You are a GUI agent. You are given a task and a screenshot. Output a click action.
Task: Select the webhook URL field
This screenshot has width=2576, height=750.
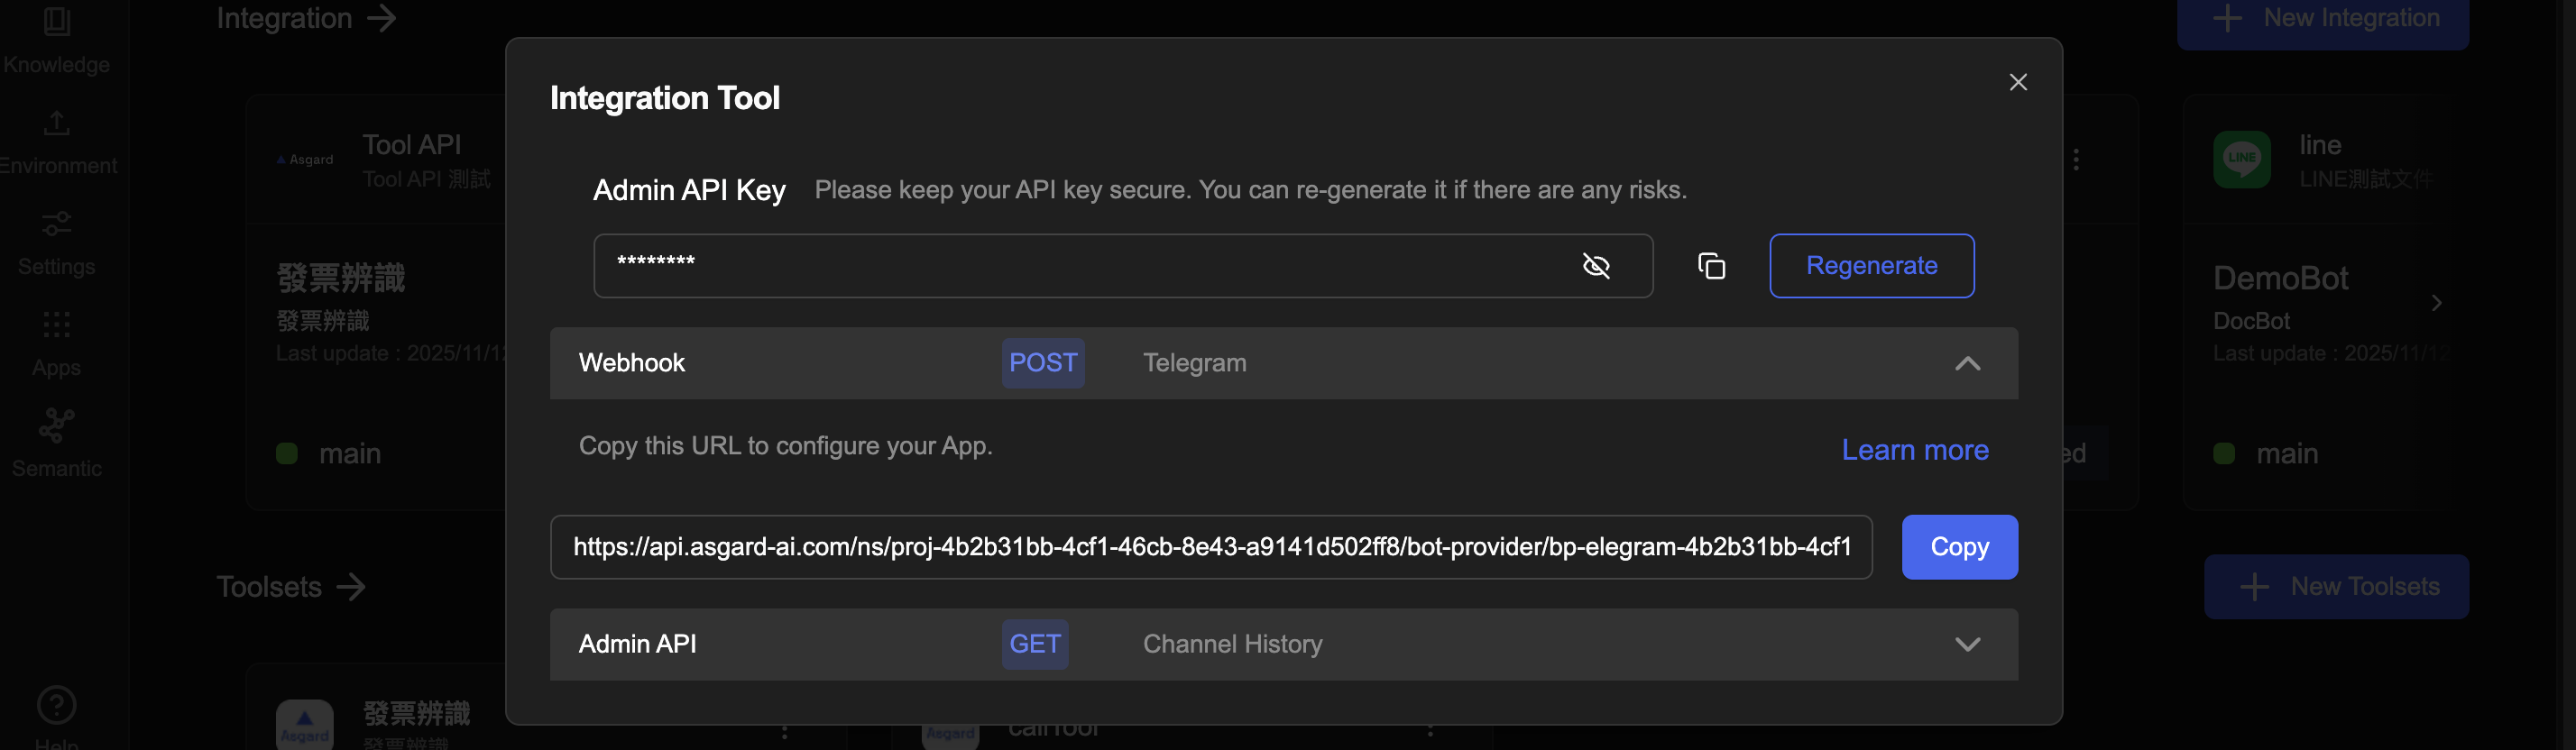click(x=1210, y=547)
